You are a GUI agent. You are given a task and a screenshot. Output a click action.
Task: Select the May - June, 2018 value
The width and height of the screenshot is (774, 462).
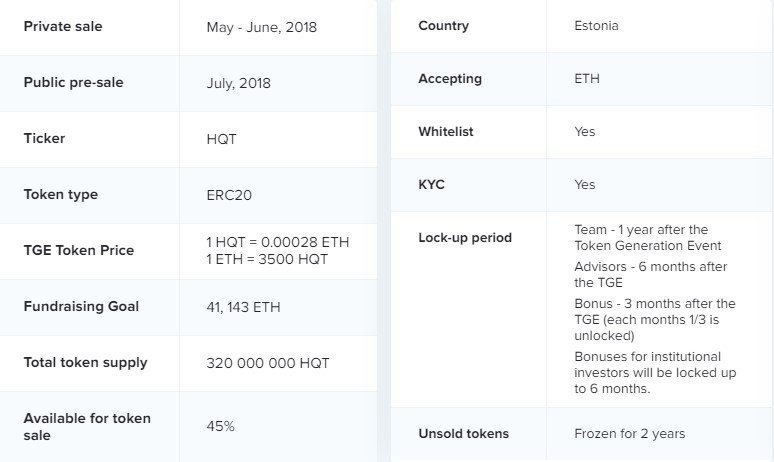click(x=261, y=27)
